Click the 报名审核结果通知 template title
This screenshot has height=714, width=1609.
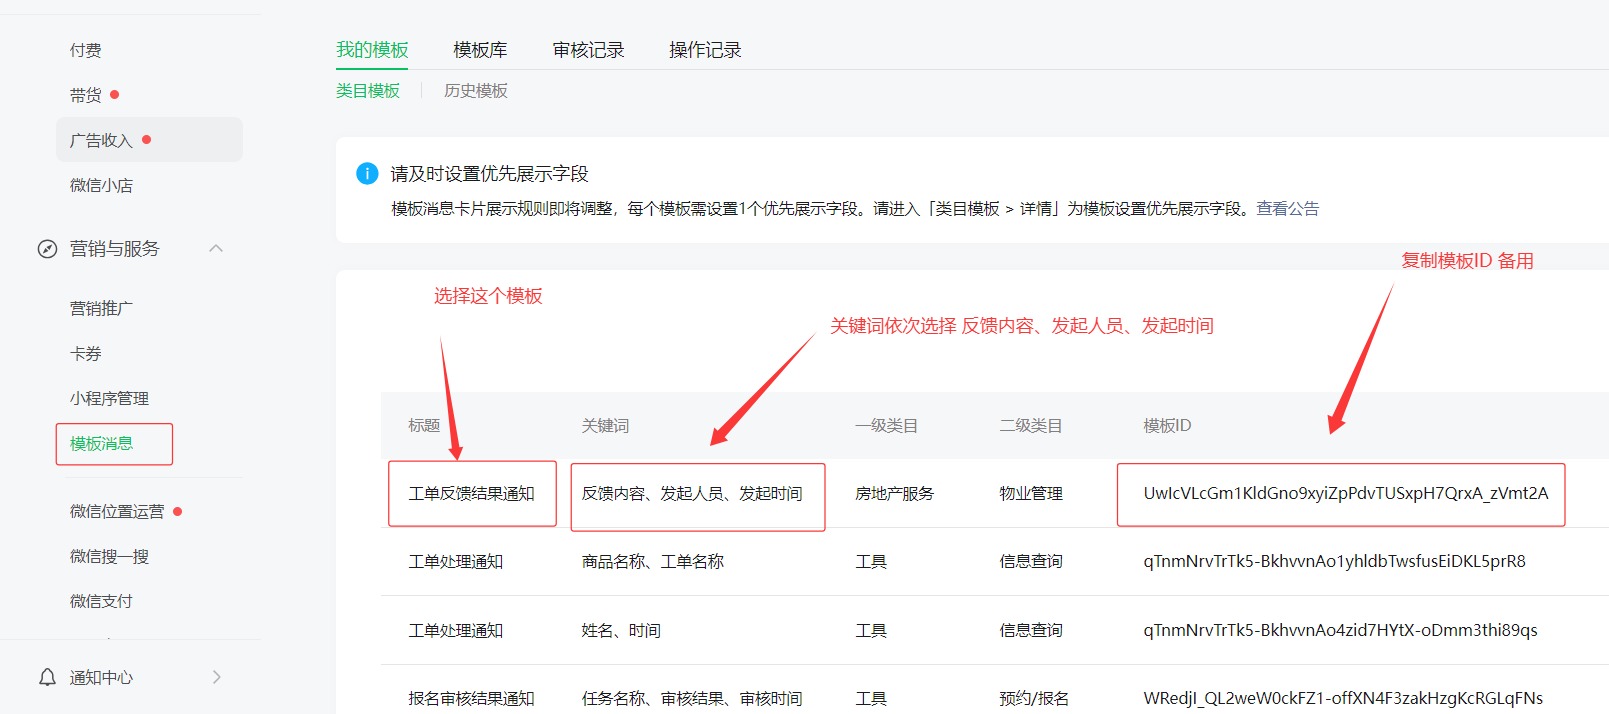click(x=471, y=698)
